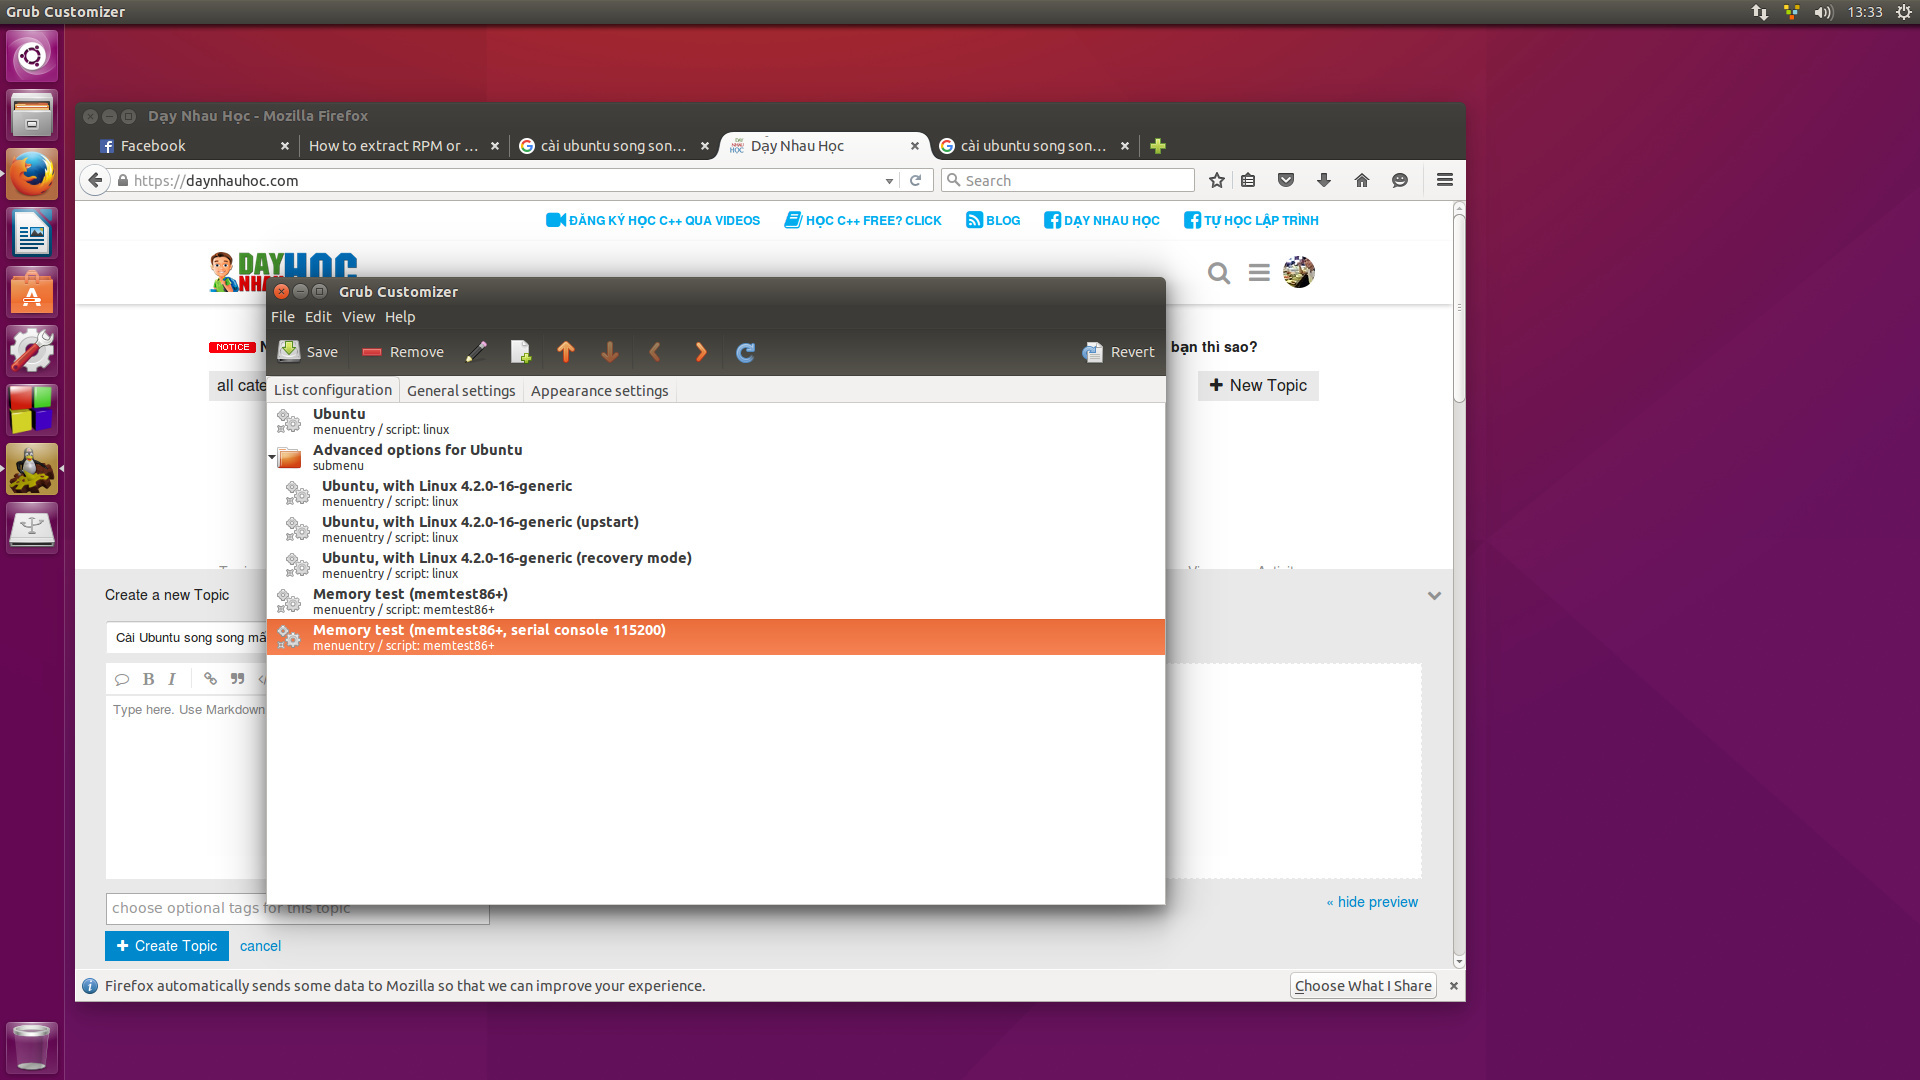Reload the page in Firefox
The width and height of the screenshot is (1920, 1080).
point(915,180)
